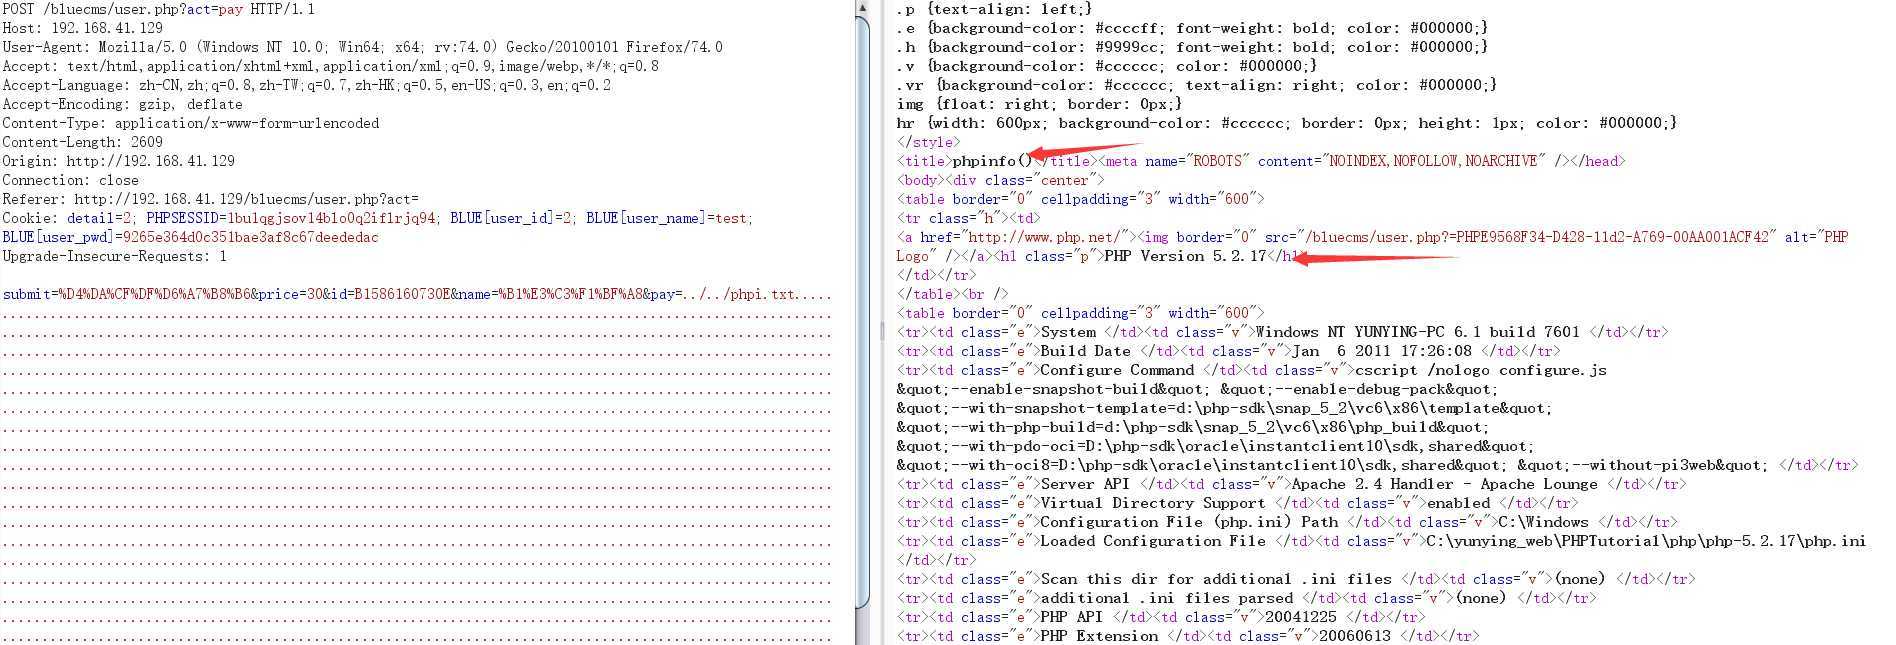
Task: Click the '<body><div class="center">' line
Action: pyautogui.click(x=1000, y=180)
